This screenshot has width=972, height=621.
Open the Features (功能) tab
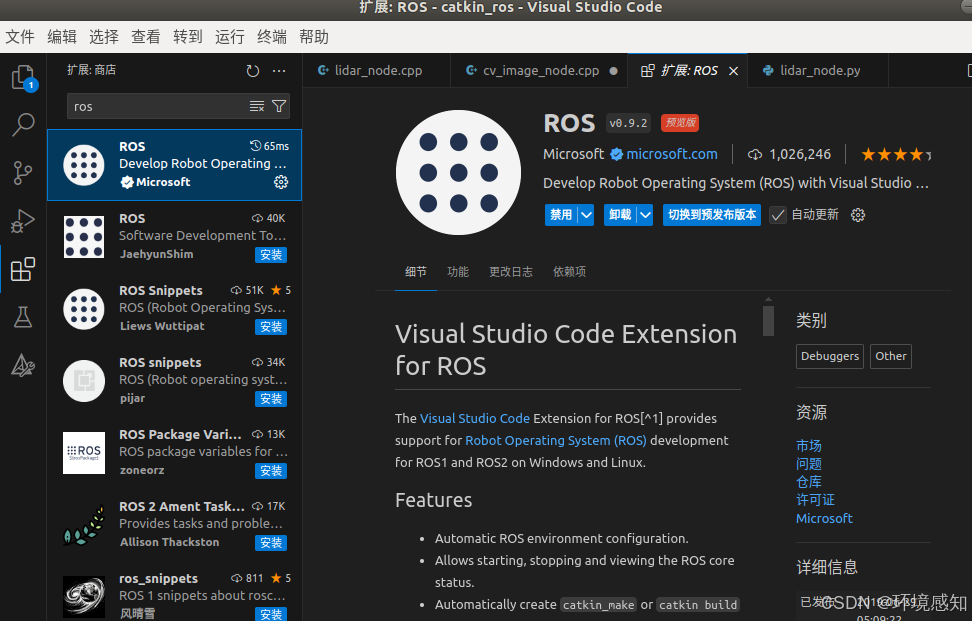point(458,271)
